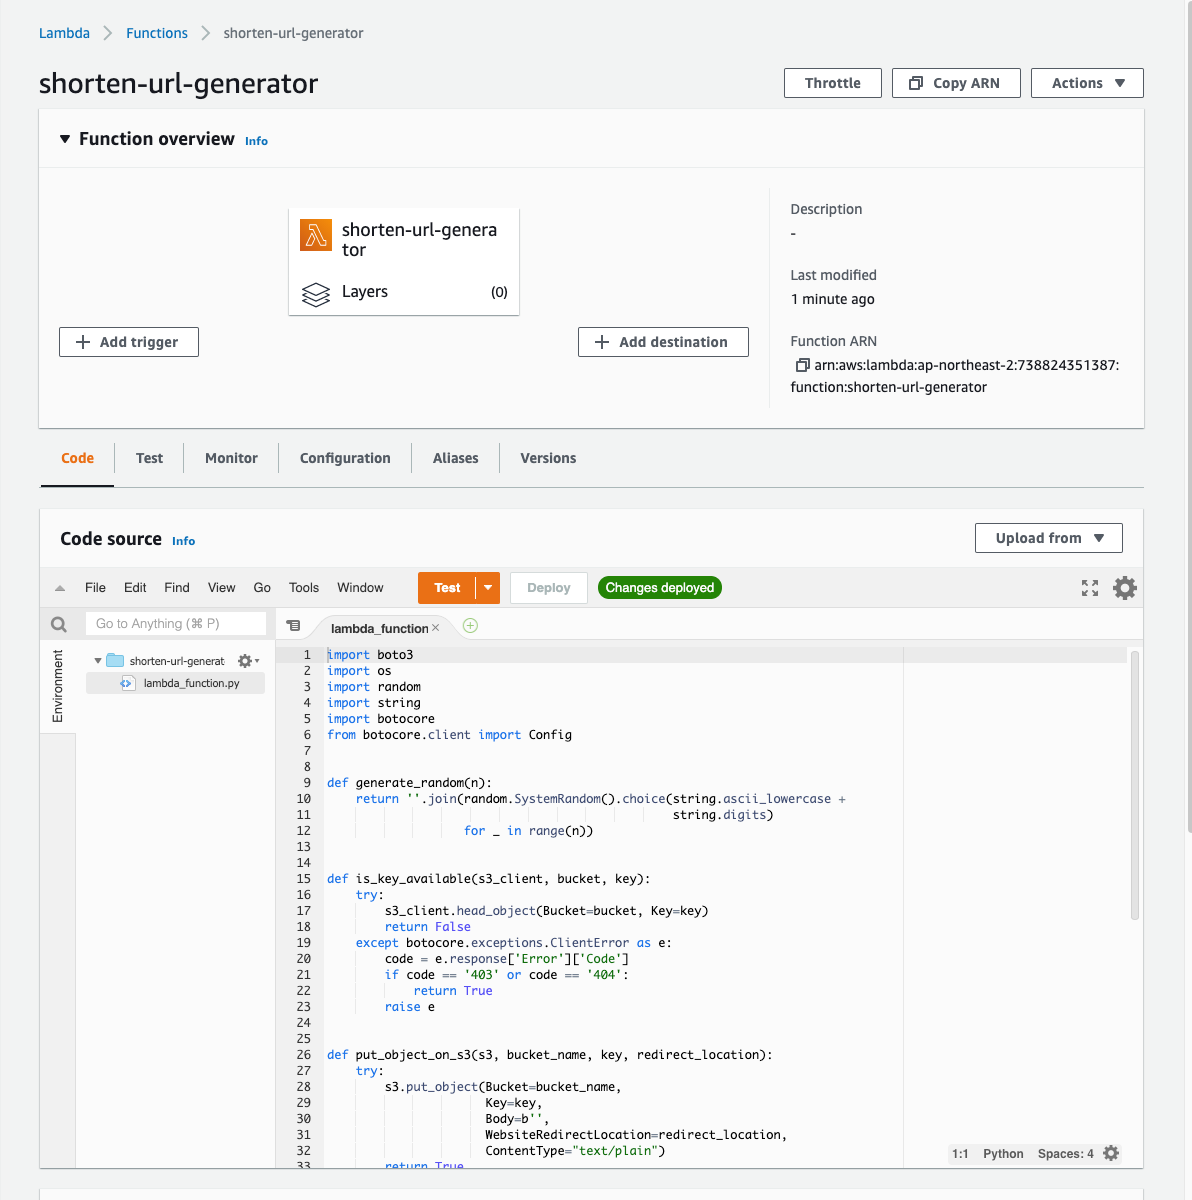Click the Changes deployed status badge
Screen dimensions: 1192x1200
660,588
